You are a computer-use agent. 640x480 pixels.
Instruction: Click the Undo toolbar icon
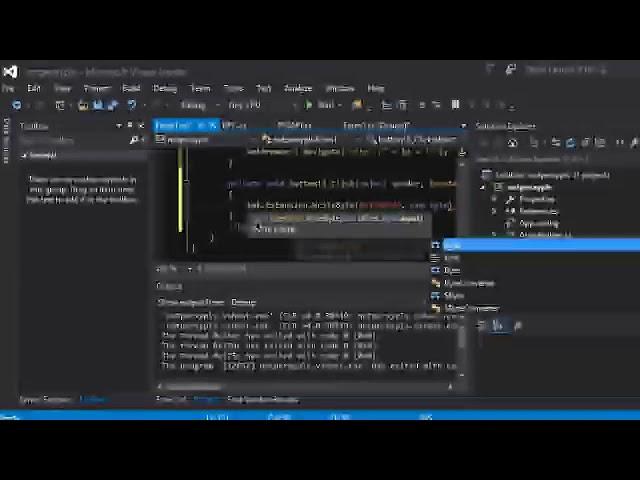point(132,105)
